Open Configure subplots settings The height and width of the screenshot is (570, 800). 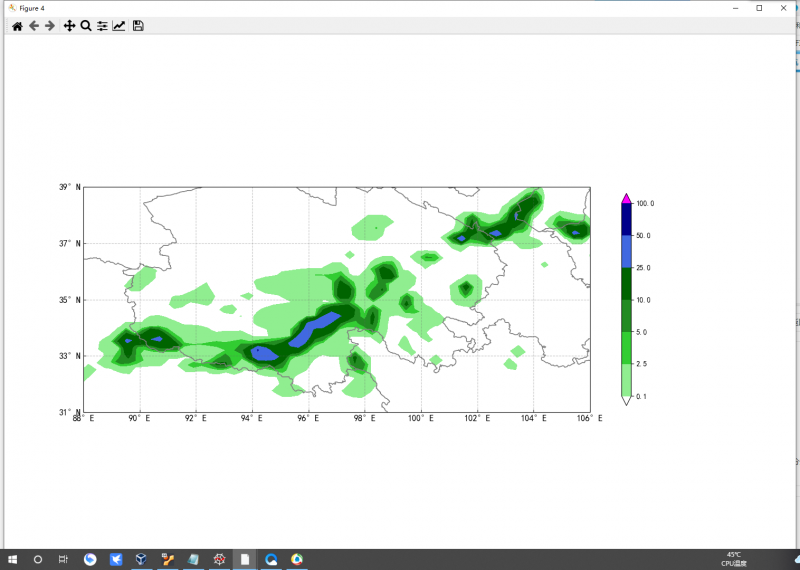point(102,26)
